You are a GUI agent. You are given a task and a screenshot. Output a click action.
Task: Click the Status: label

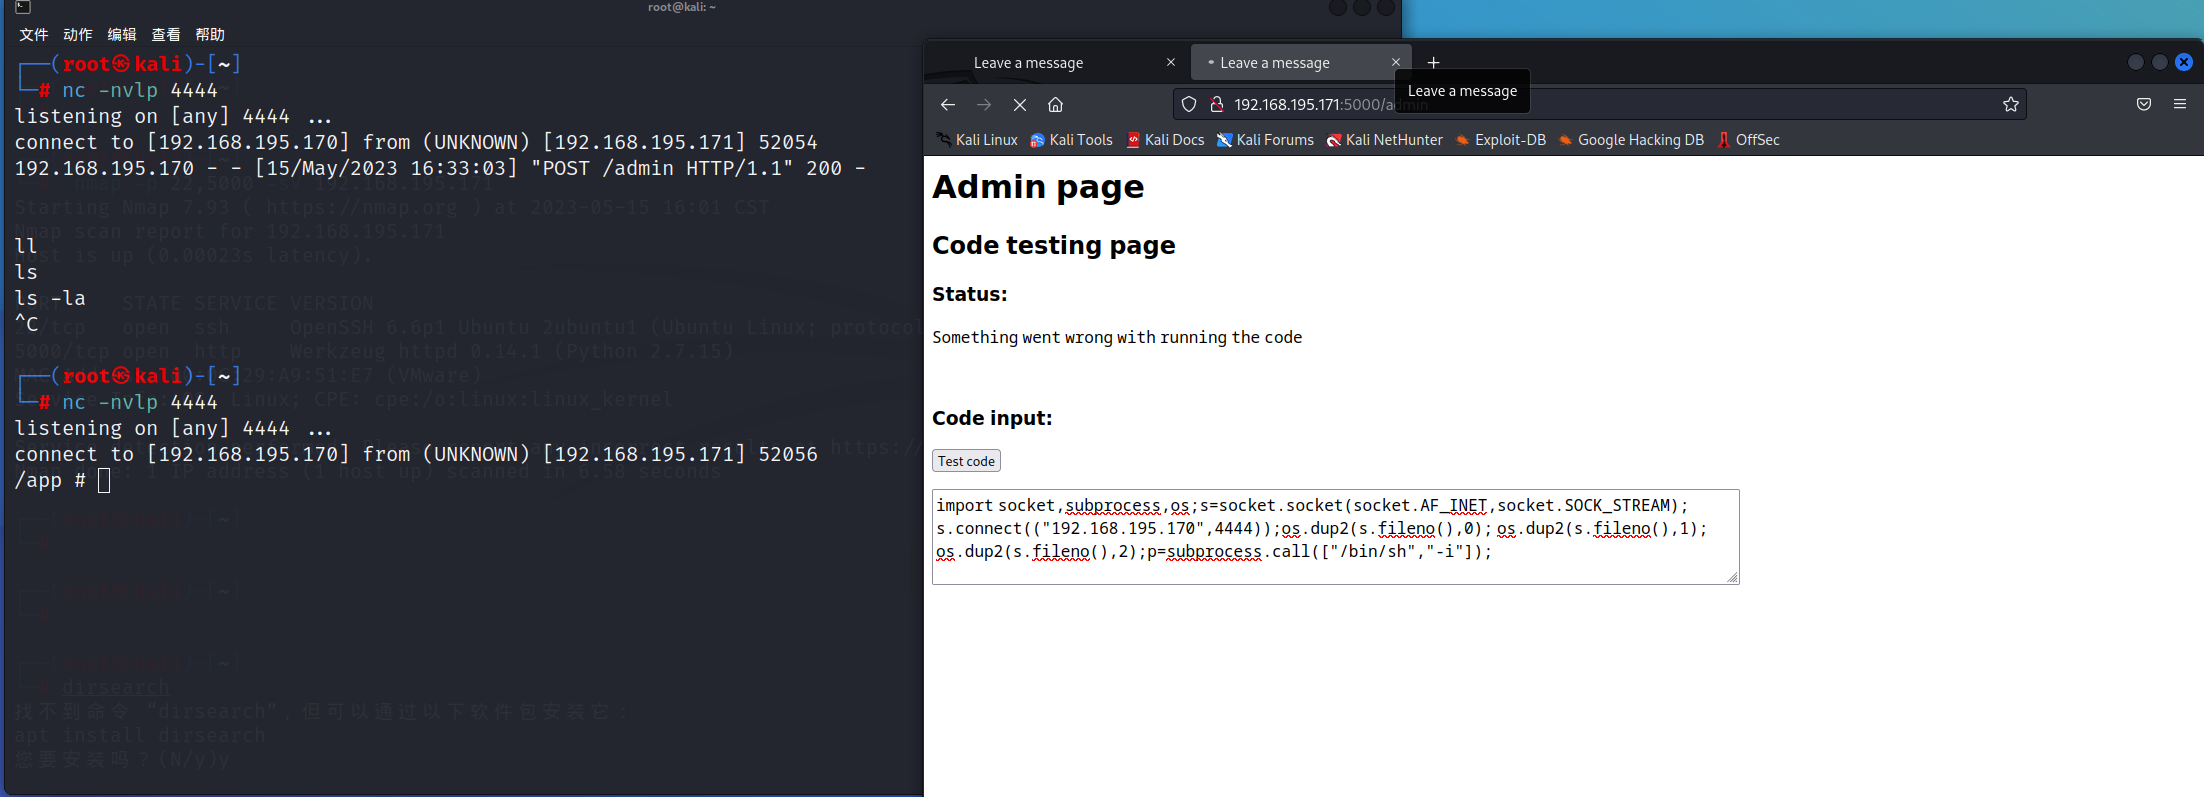[969, 294]
